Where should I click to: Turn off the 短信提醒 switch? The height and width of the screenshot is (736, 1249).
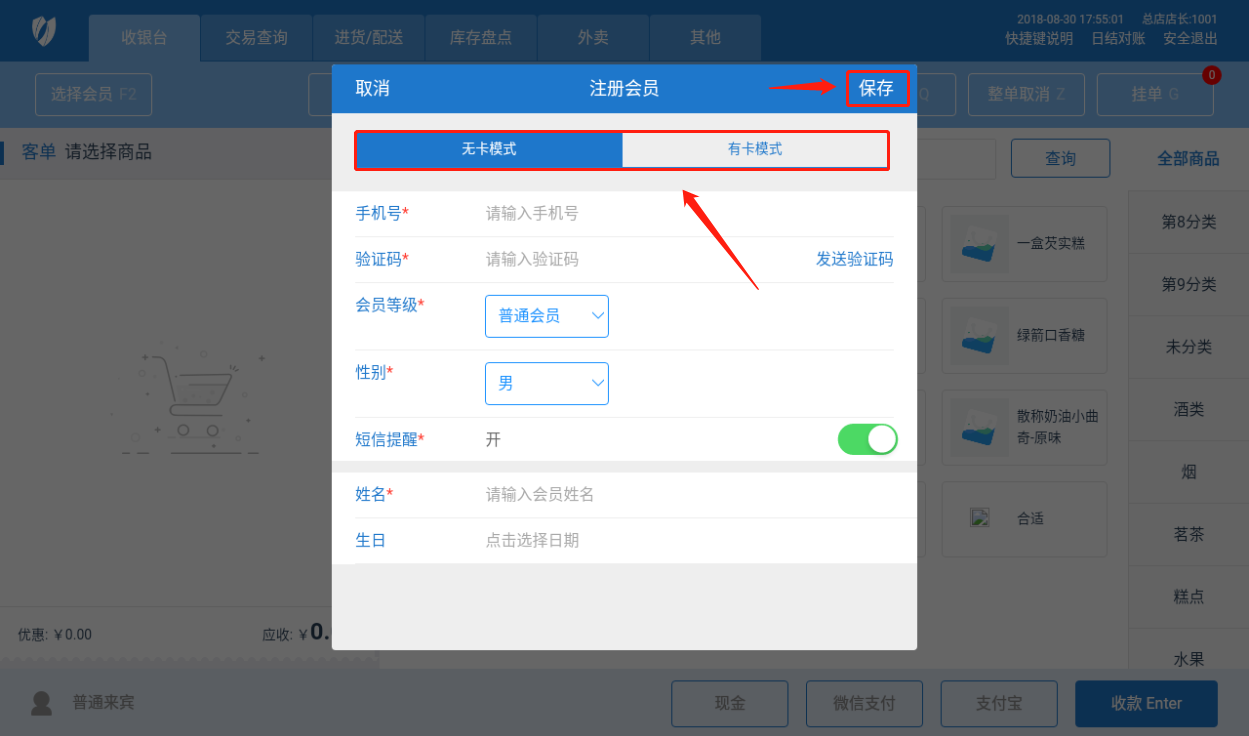867,439
